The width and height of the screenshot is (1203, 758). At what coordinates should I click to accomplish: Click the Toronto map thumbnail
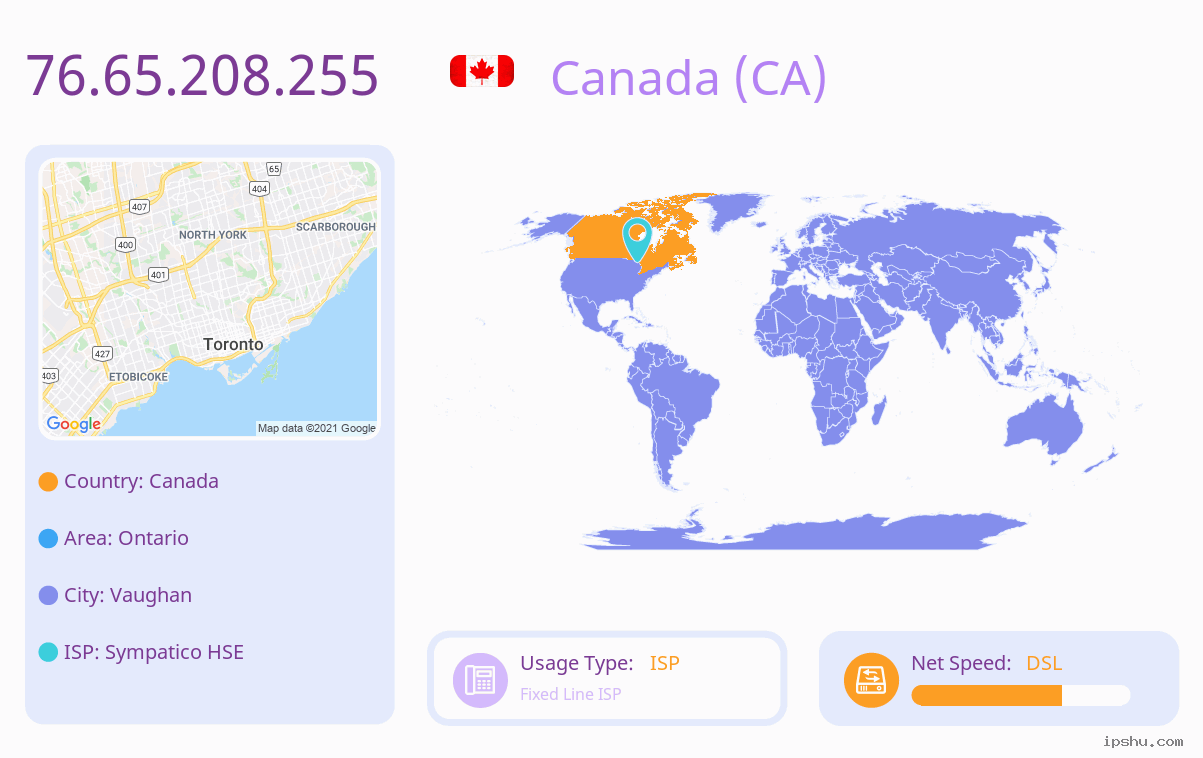pyautogui.click(x=210, y=299)
